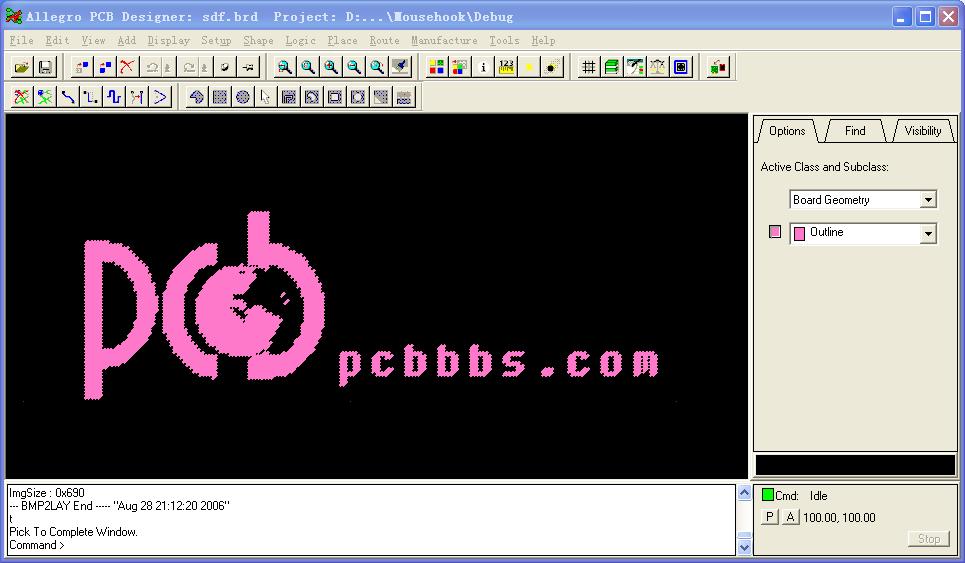Click the green and red component icon
Image resolution: width=965 pixels, height=563 pixels.
(x=718, y=66)
